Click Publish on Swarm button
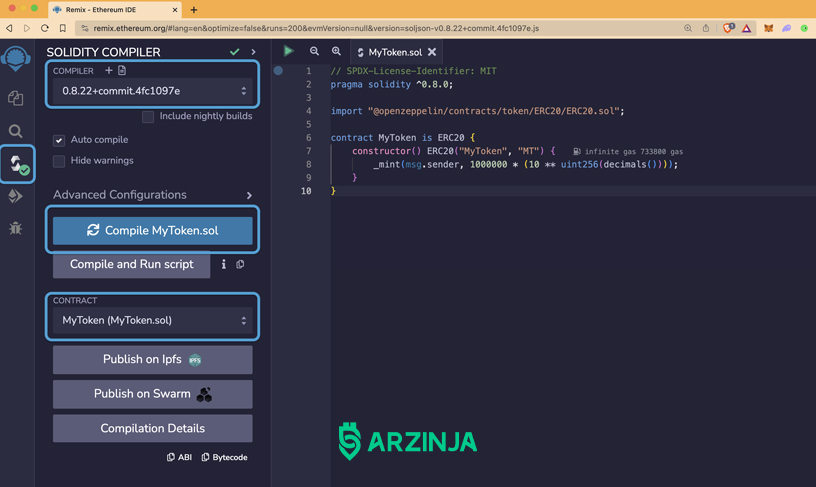This screenshot has width=816, height=487. click(x=152, y=394)
